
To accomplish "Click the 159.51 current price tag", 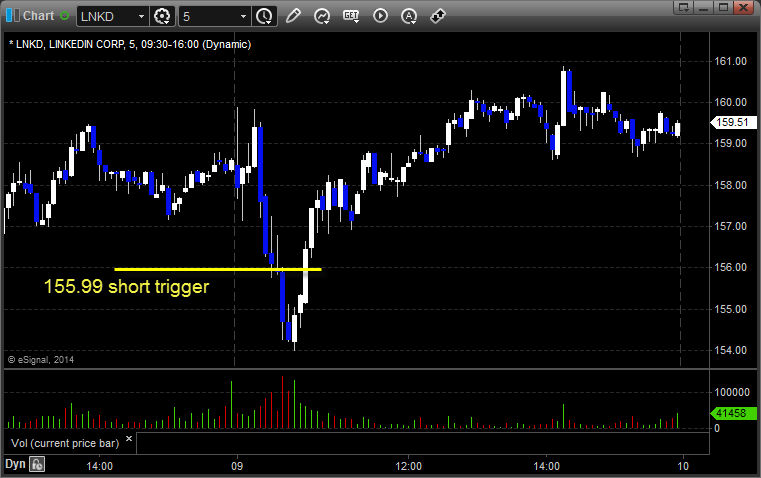I will pyautogui.click(x=732, y=122).
